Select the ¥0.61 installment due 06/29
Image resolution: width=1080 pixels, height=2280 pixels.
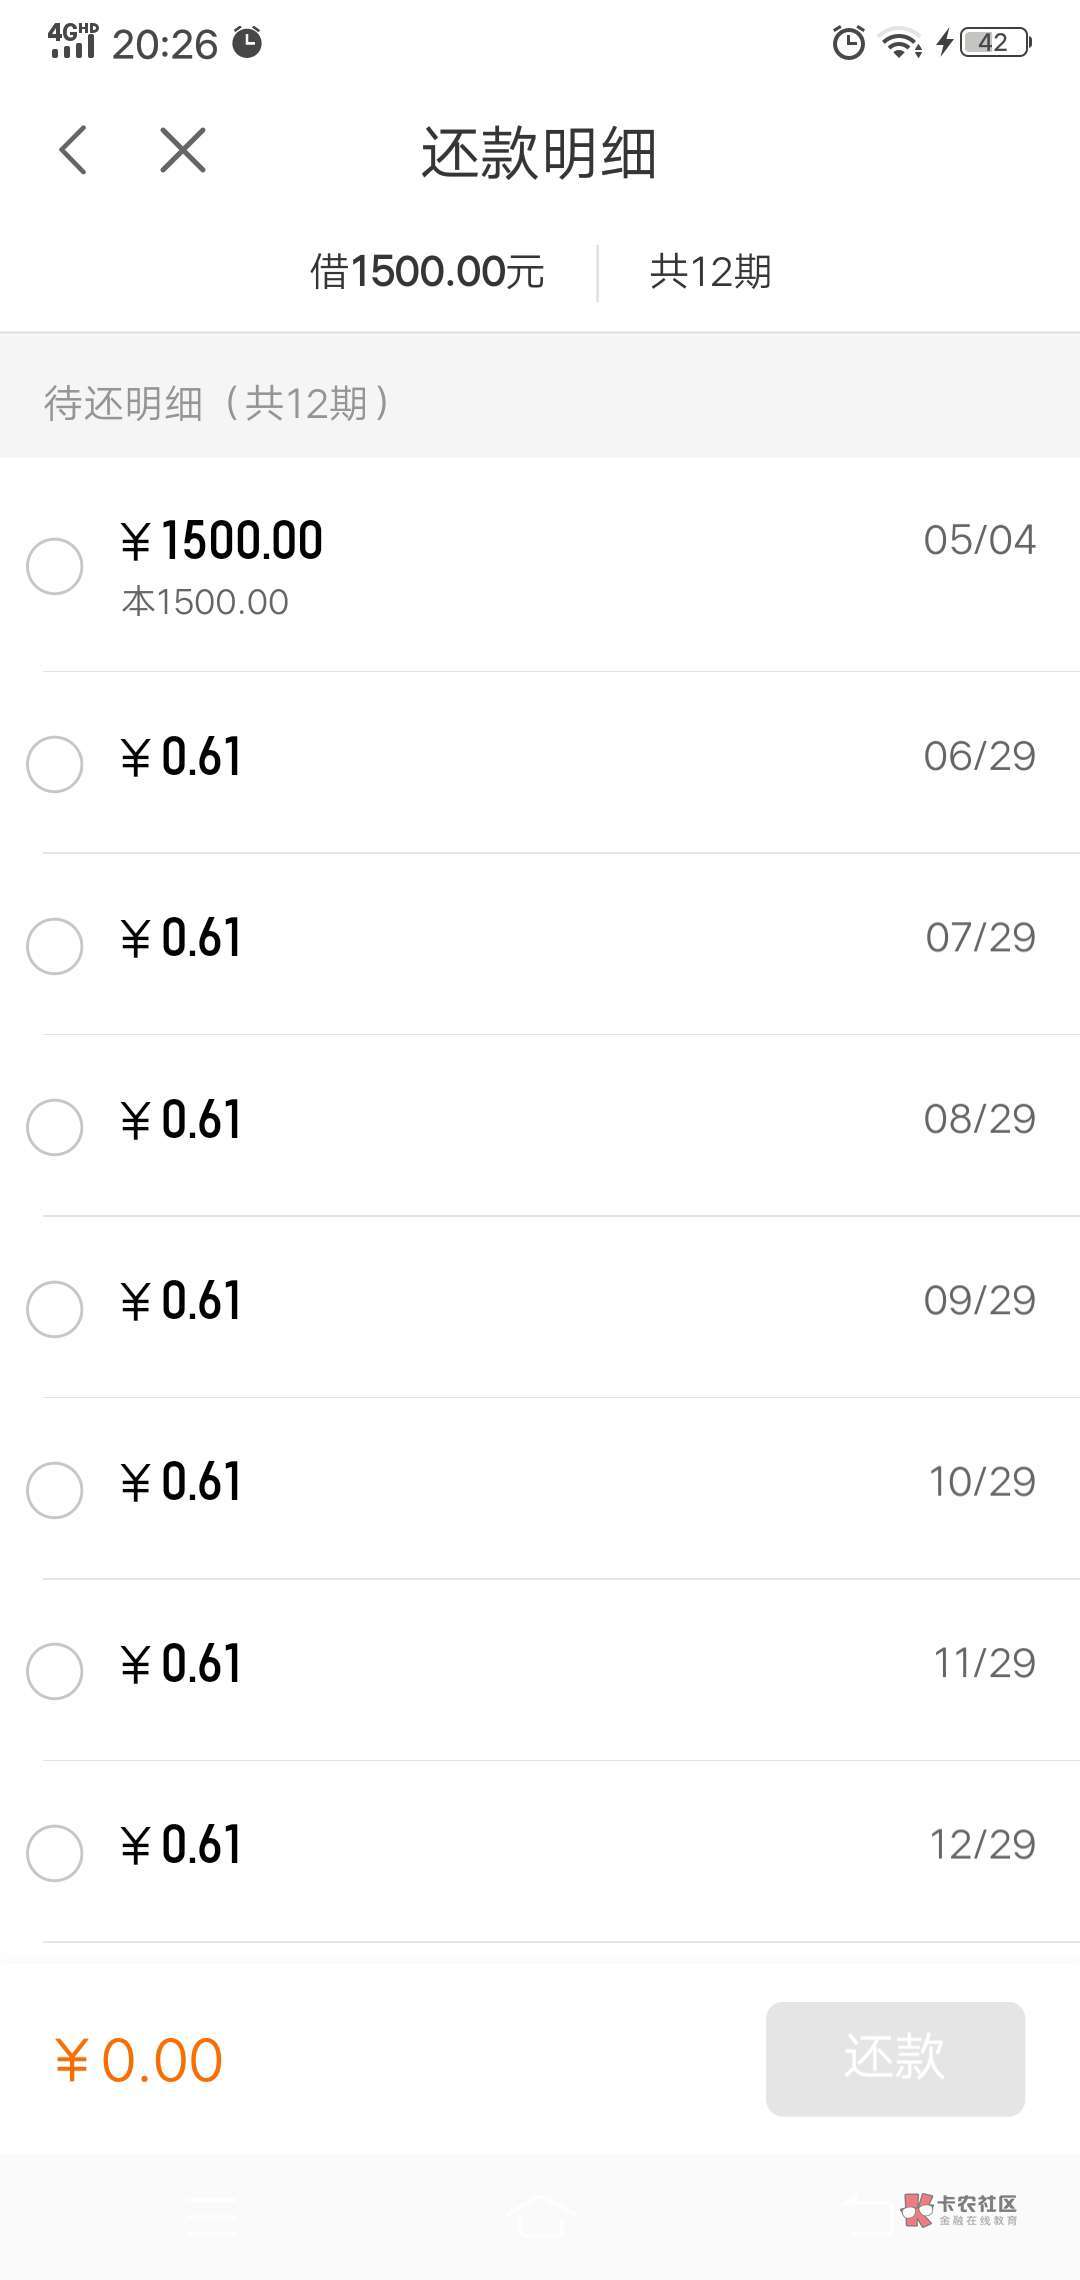click(55, 764)
